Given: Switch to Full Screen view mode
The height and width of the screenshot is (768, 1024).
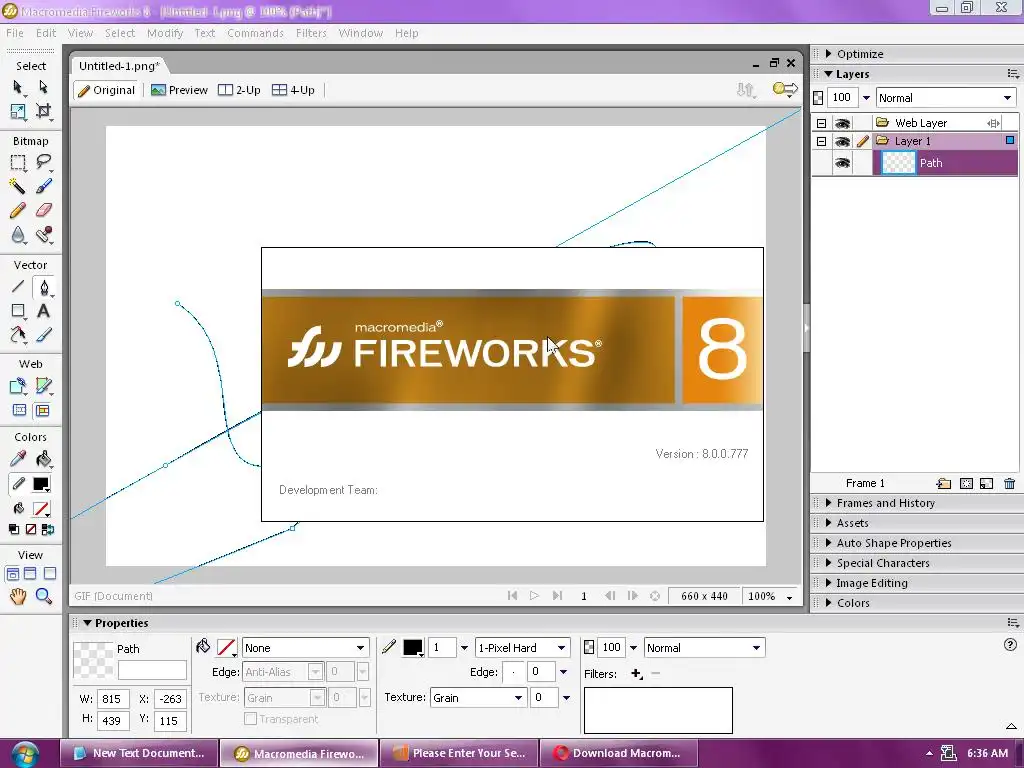Looking at the screenshot, I should pyautogui.click(x=50, y=574).
